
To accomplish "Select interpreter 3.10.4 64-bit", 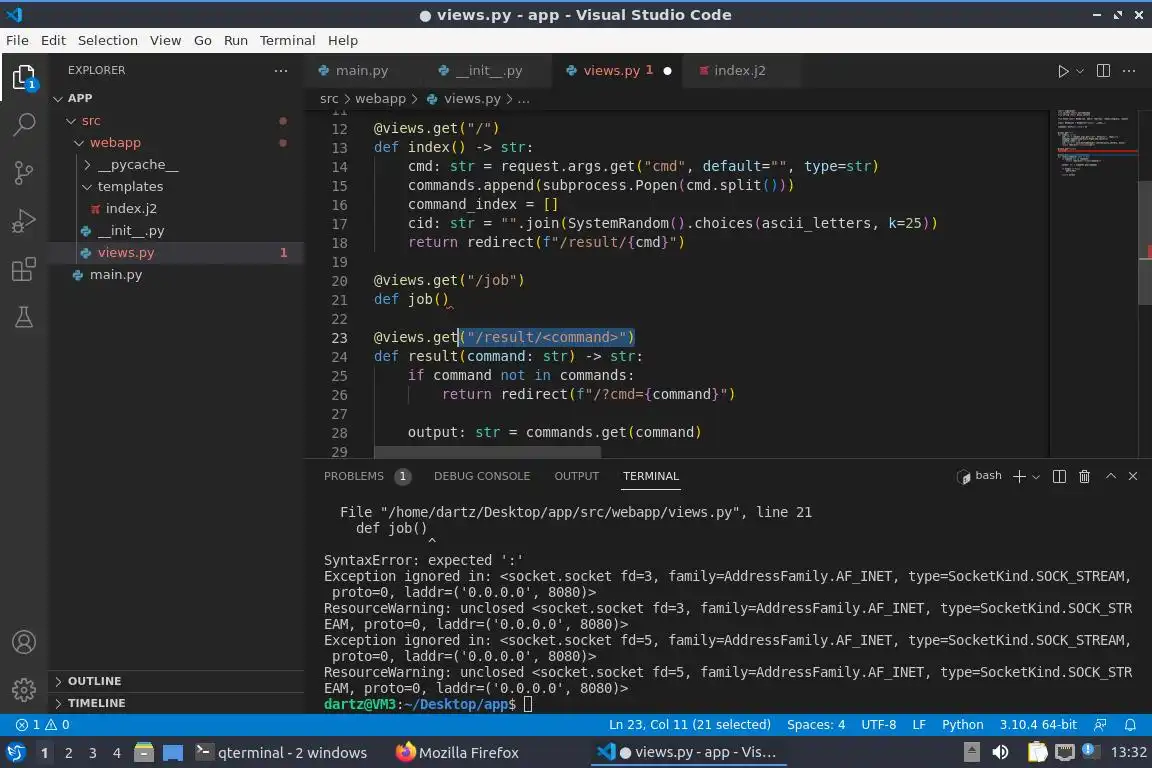I will click(x=1037, y=725).
